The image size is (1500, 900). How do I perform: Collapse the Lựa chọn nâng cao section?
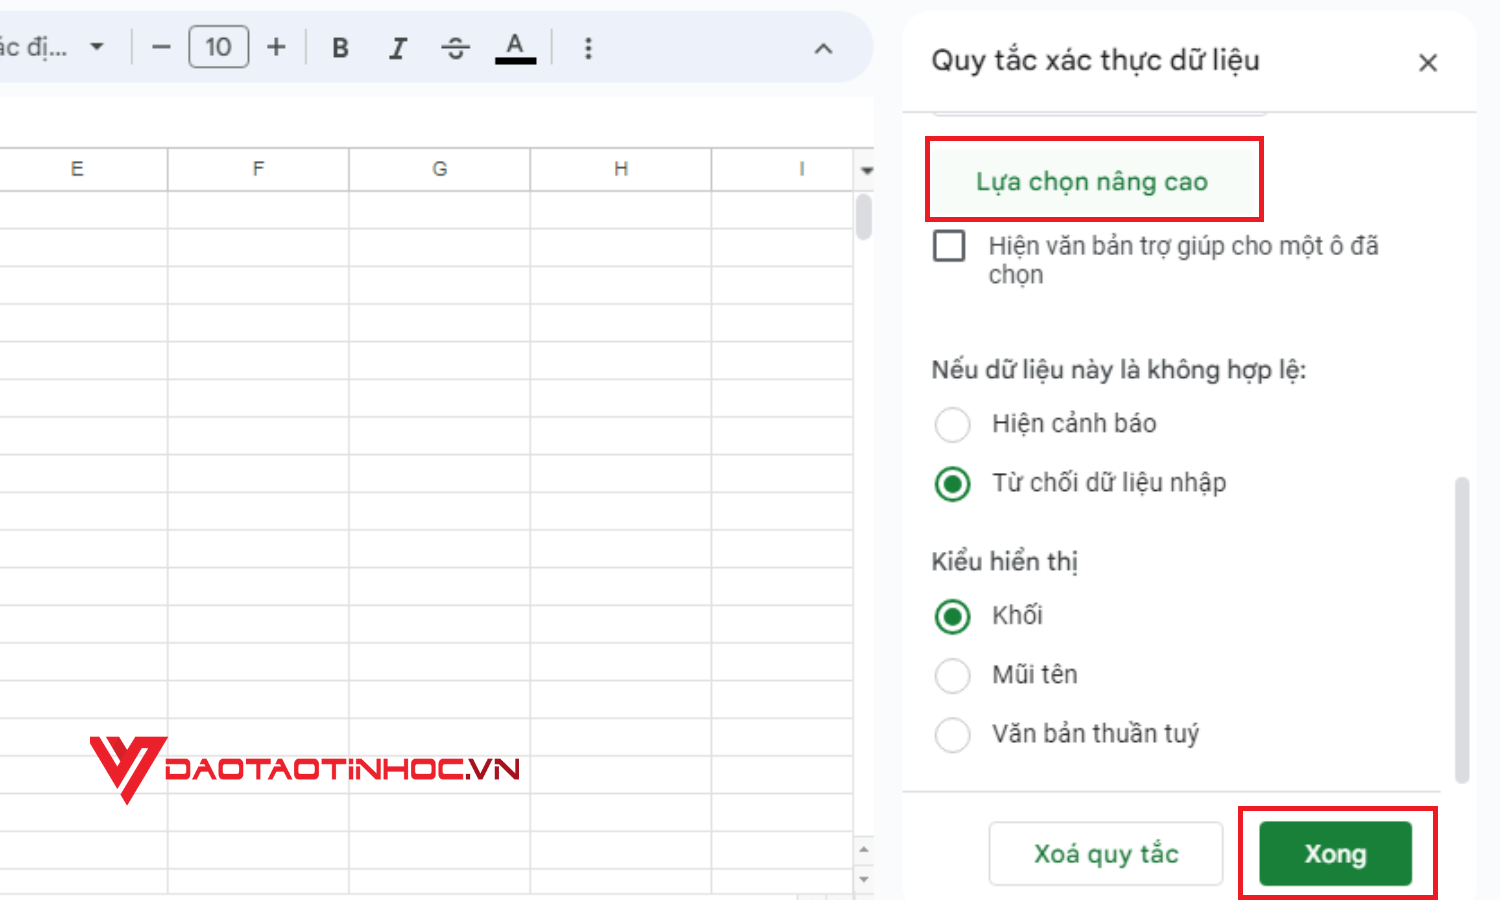[1093, 181]
